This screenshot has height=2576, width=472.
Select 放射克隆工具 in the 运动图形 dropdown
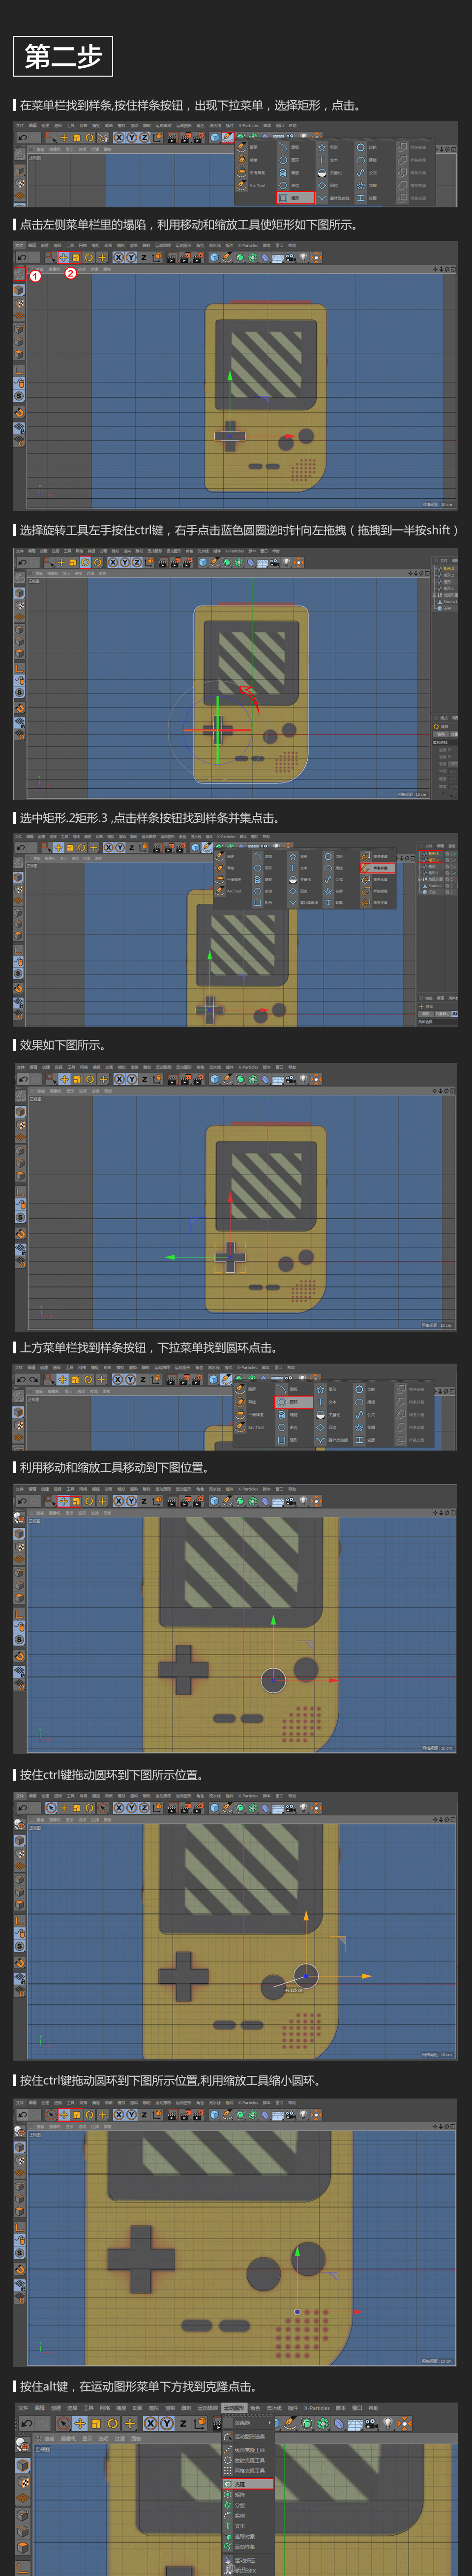click(248, 2461)
